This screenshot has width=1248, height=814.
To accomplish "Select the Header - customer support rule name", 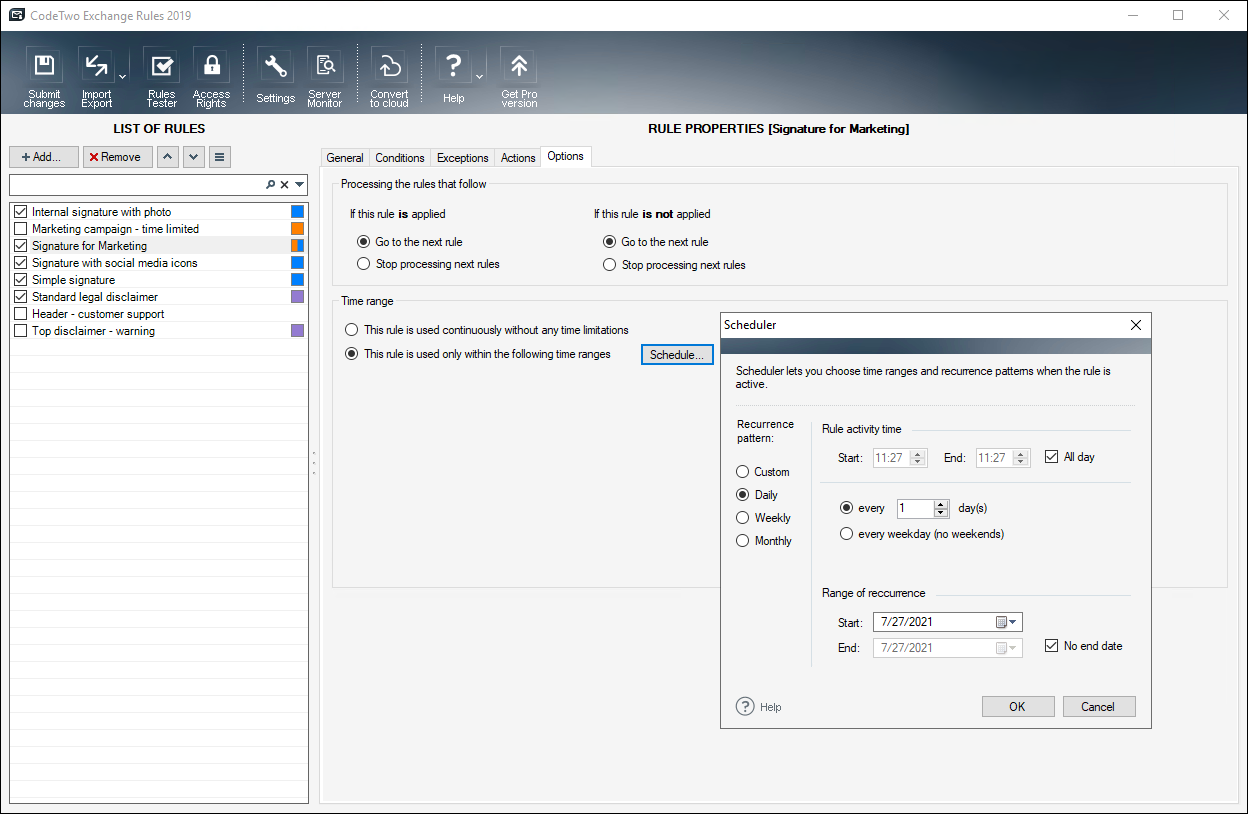I will click(98, 314).
